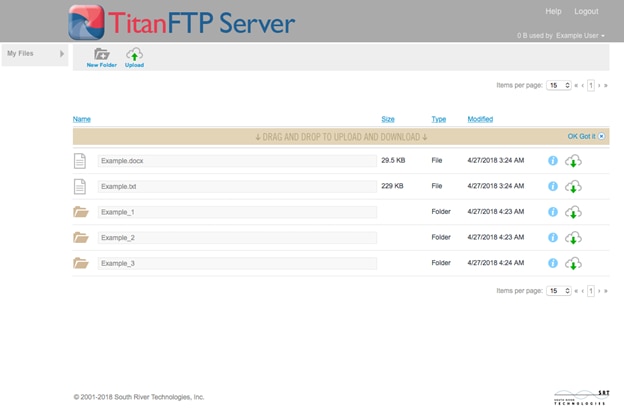
Task: Download Example.docx via cloud icon
Action: (573, 161)
